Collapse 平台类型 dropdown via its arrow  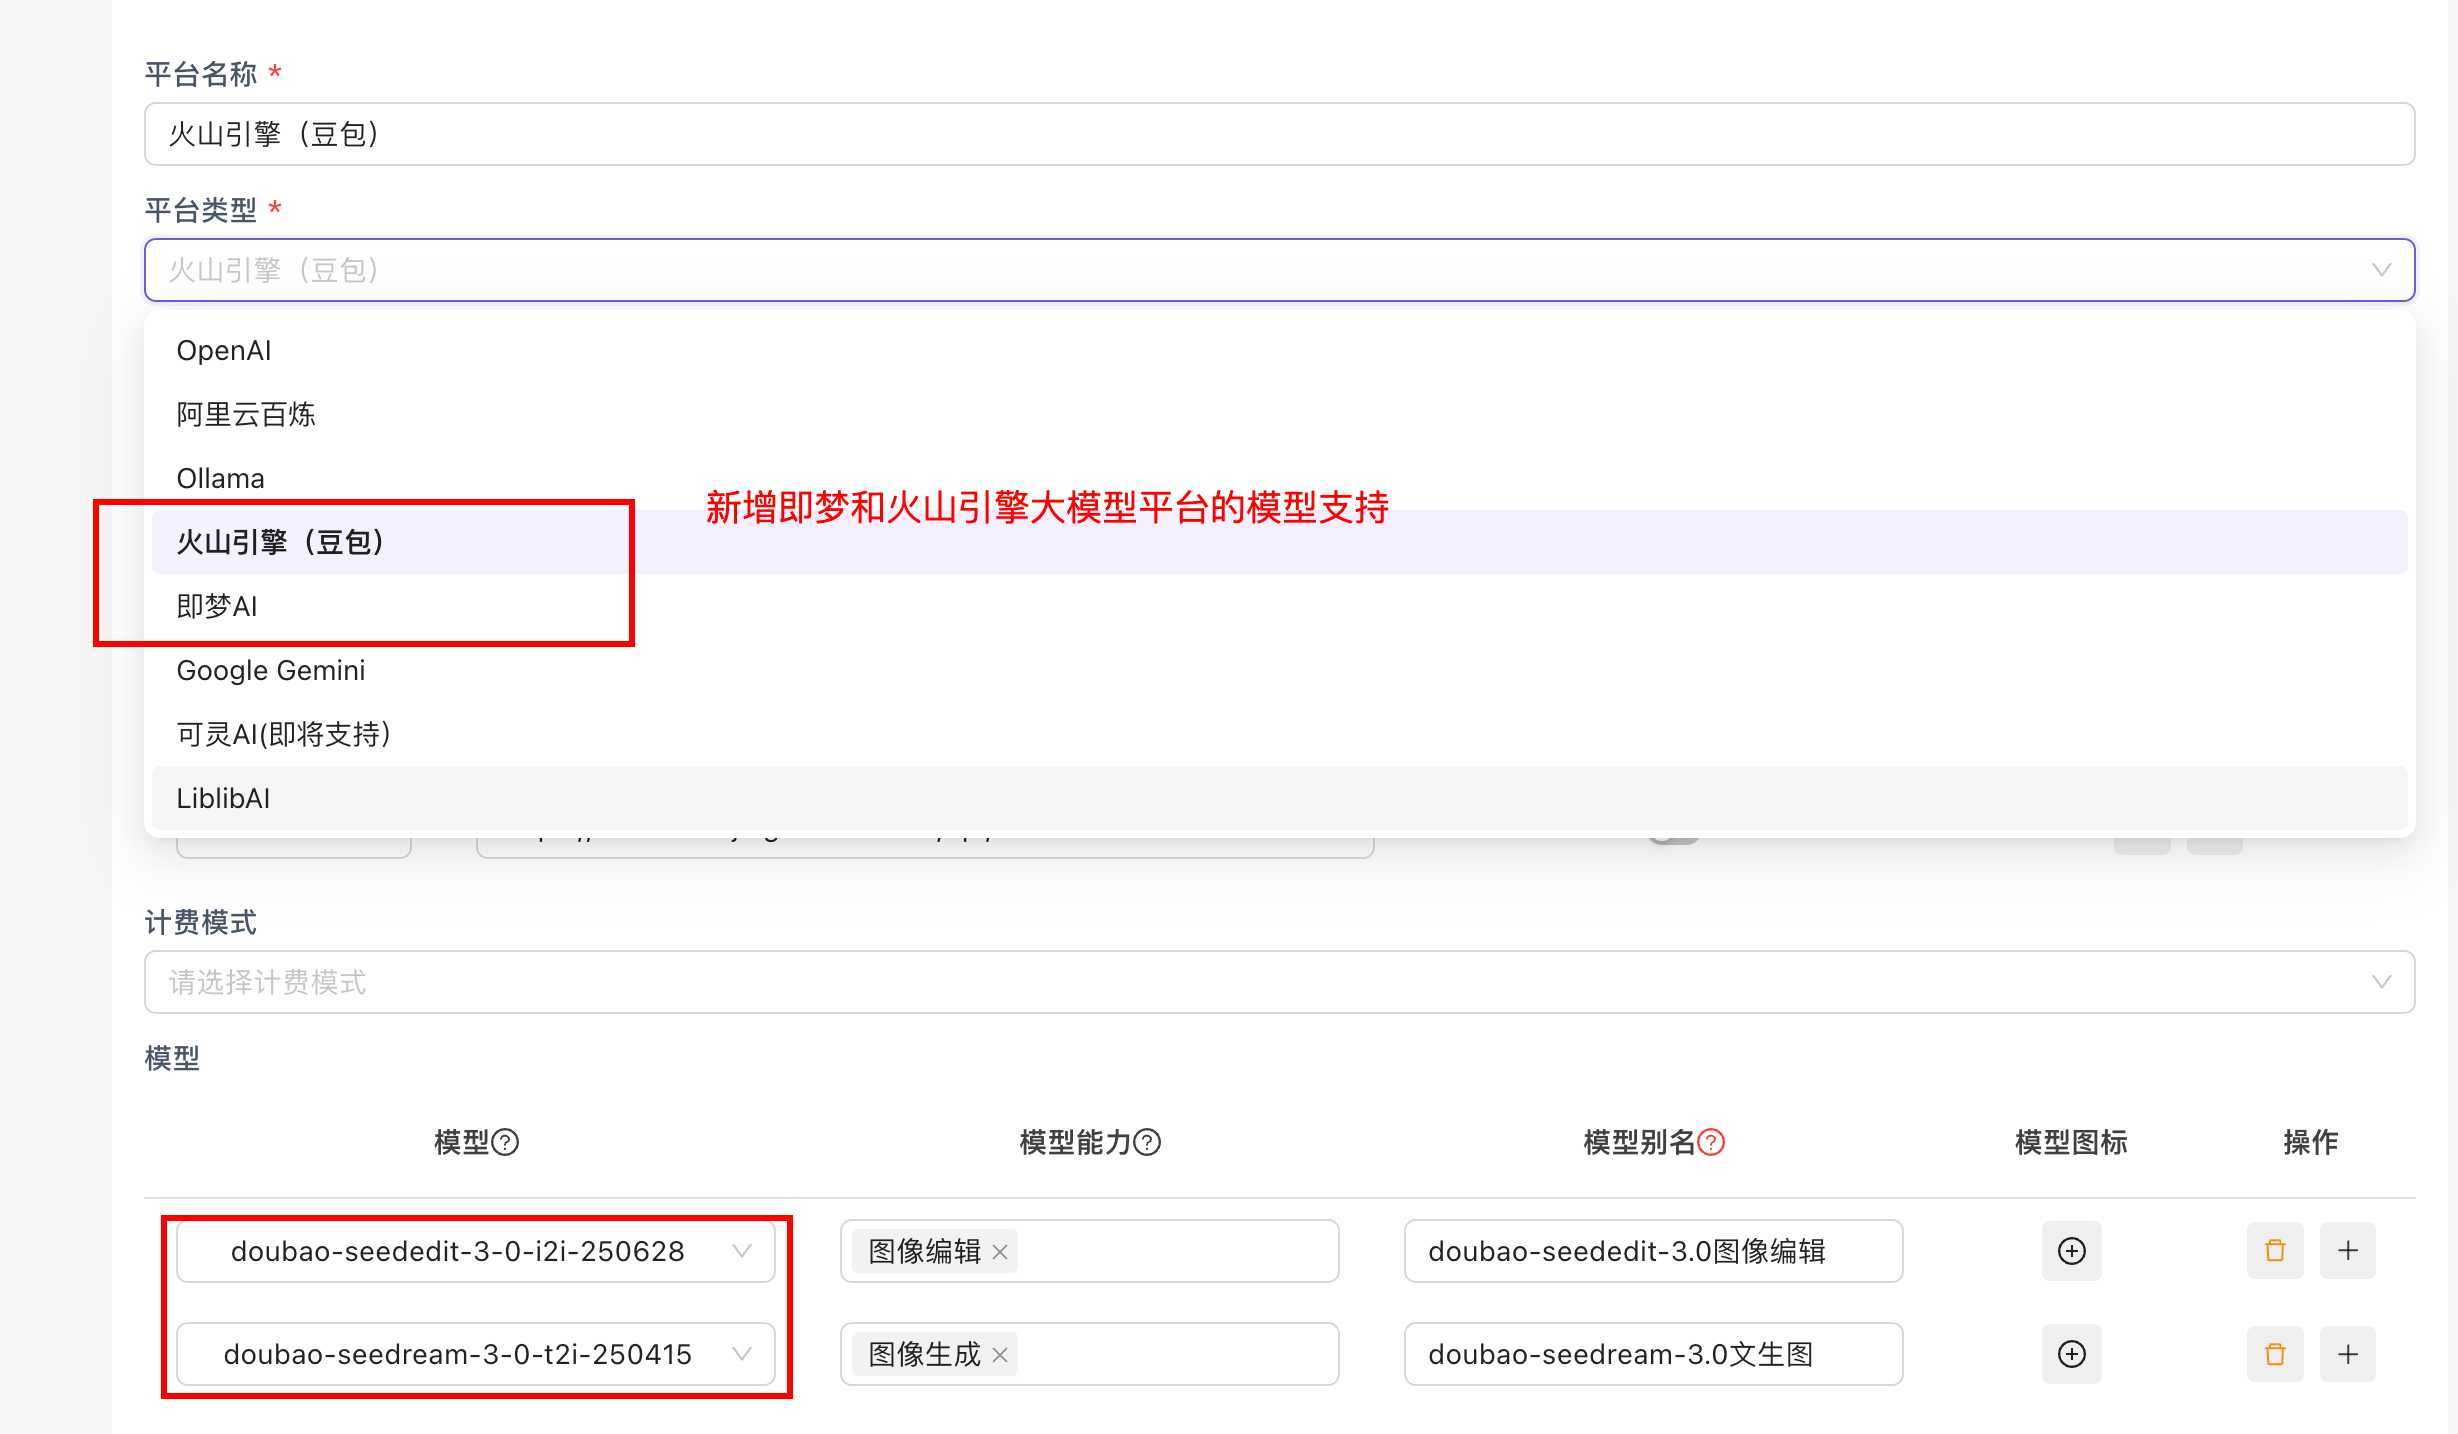click(2382, 270)
